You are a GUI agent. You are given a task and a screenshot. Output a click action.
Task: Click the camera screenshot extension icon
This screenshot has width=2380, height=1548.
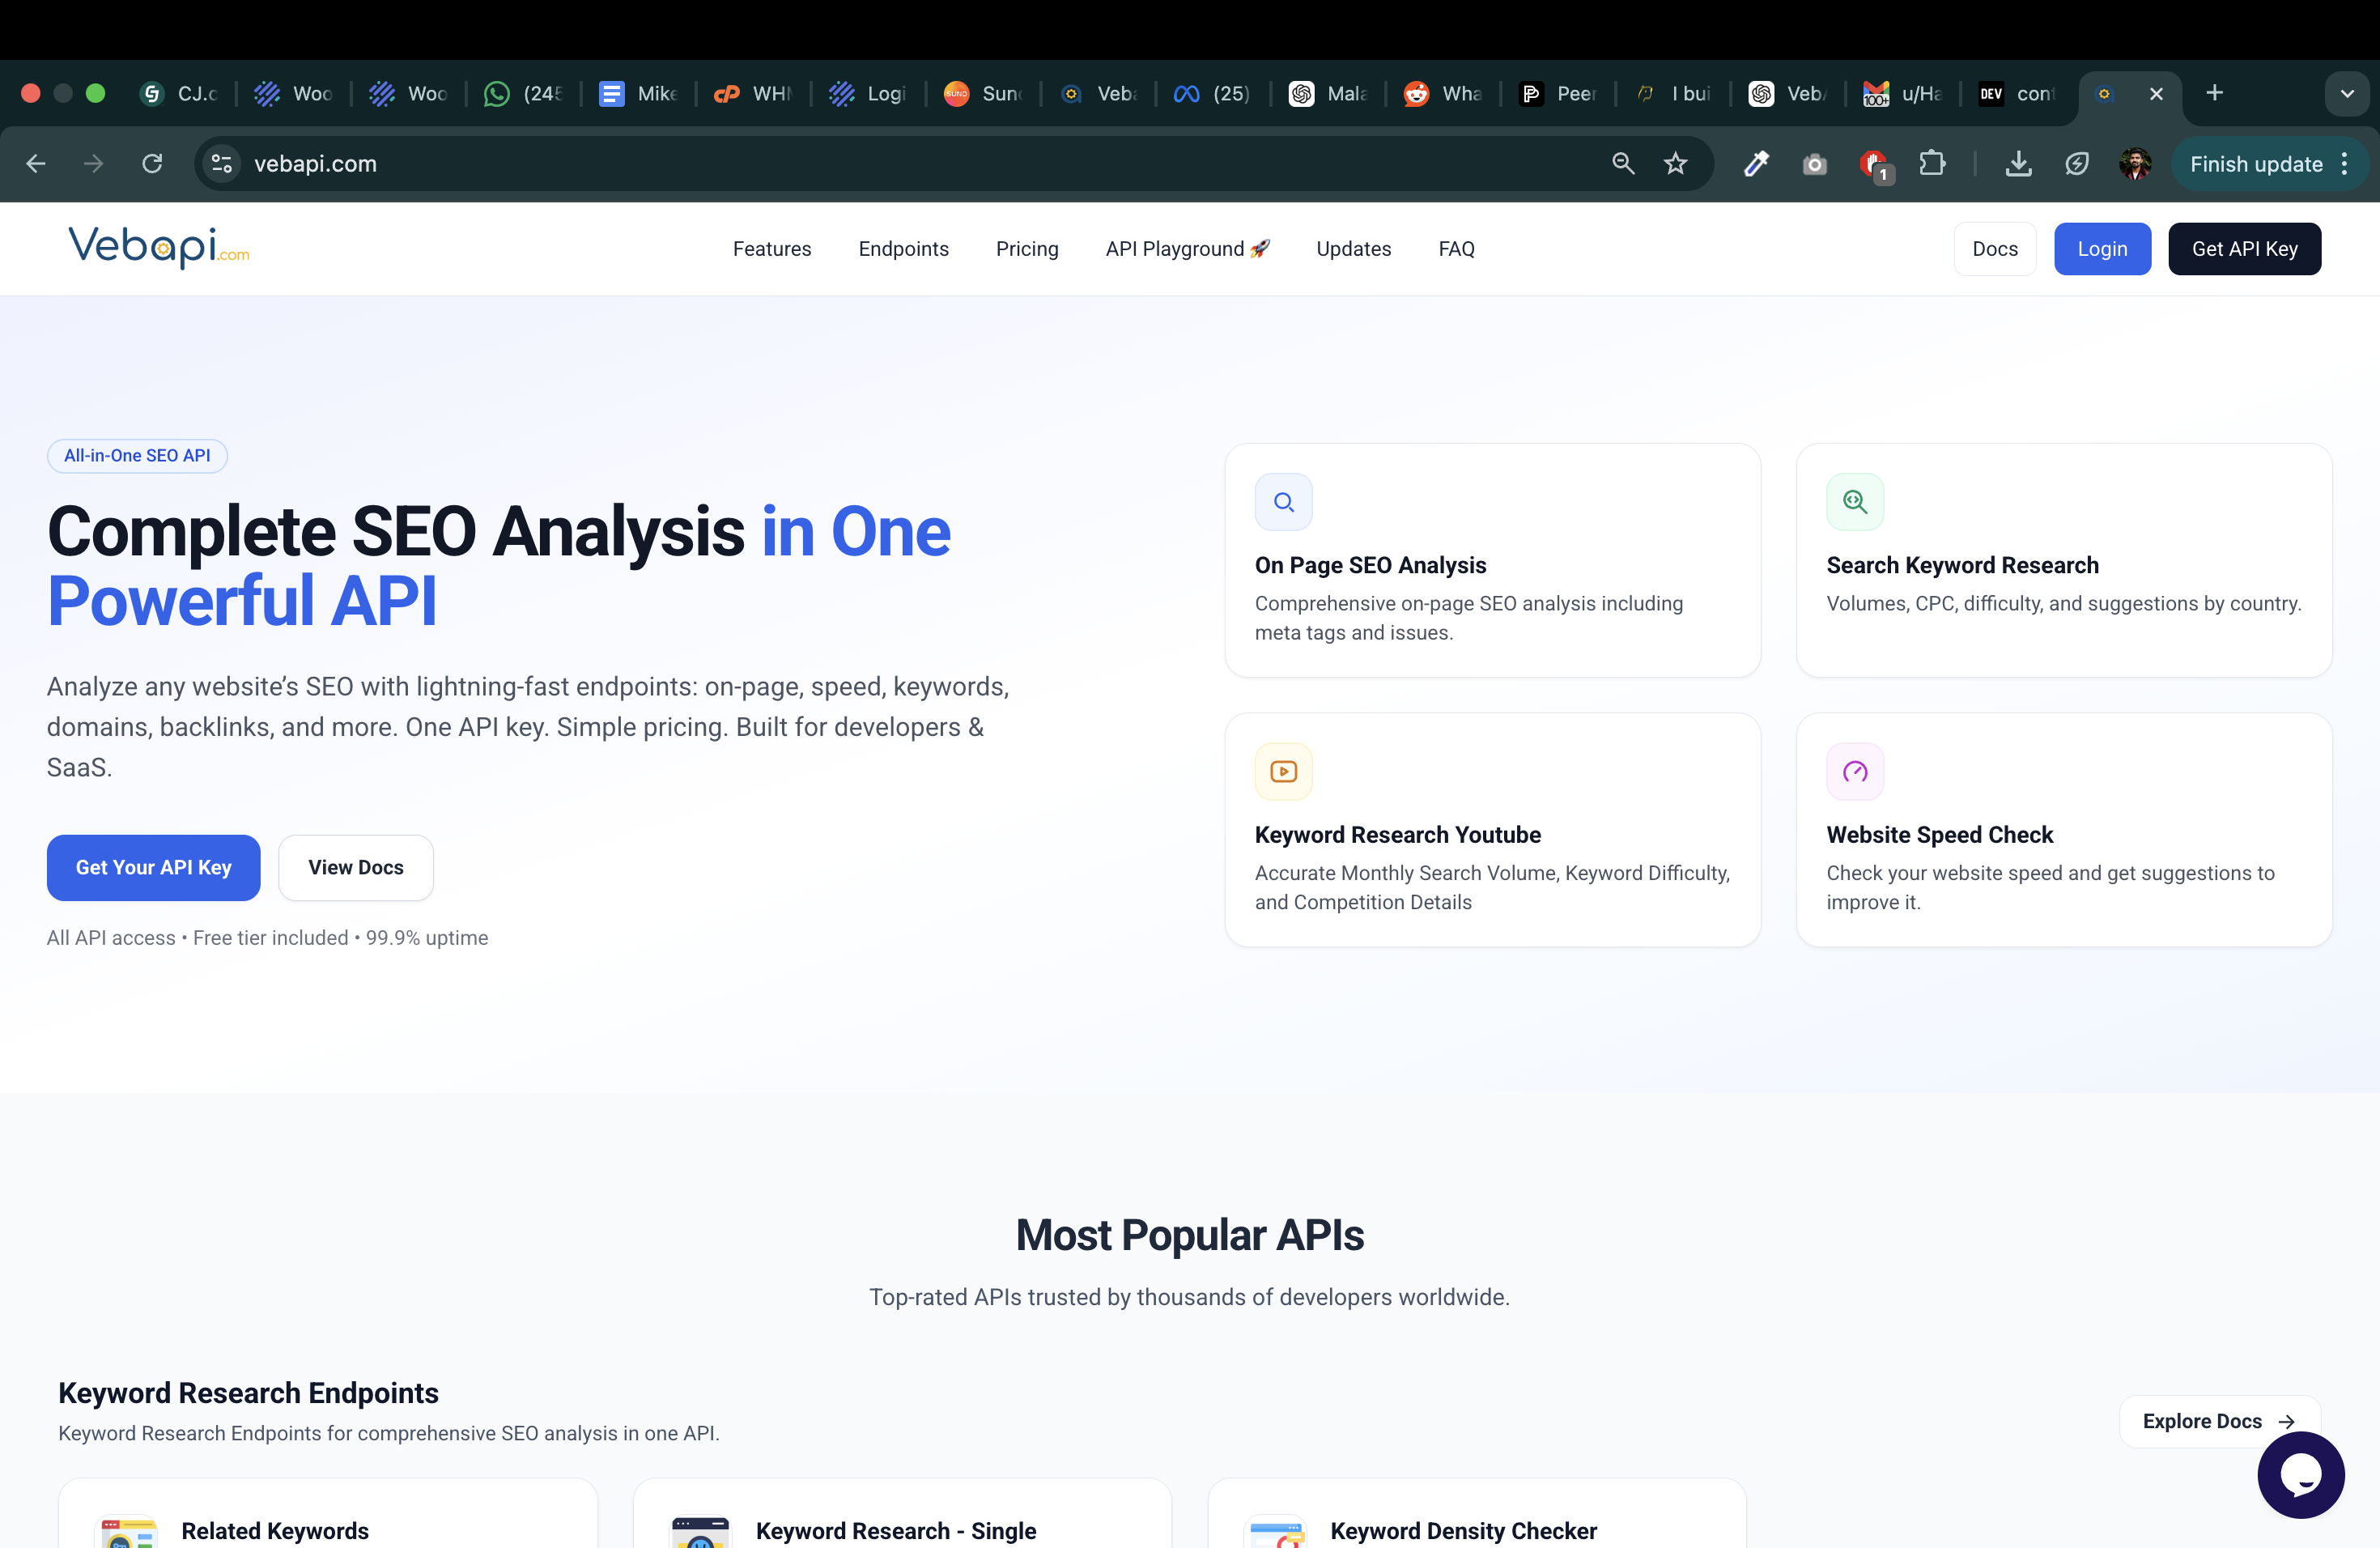[x=1814, y=164]
